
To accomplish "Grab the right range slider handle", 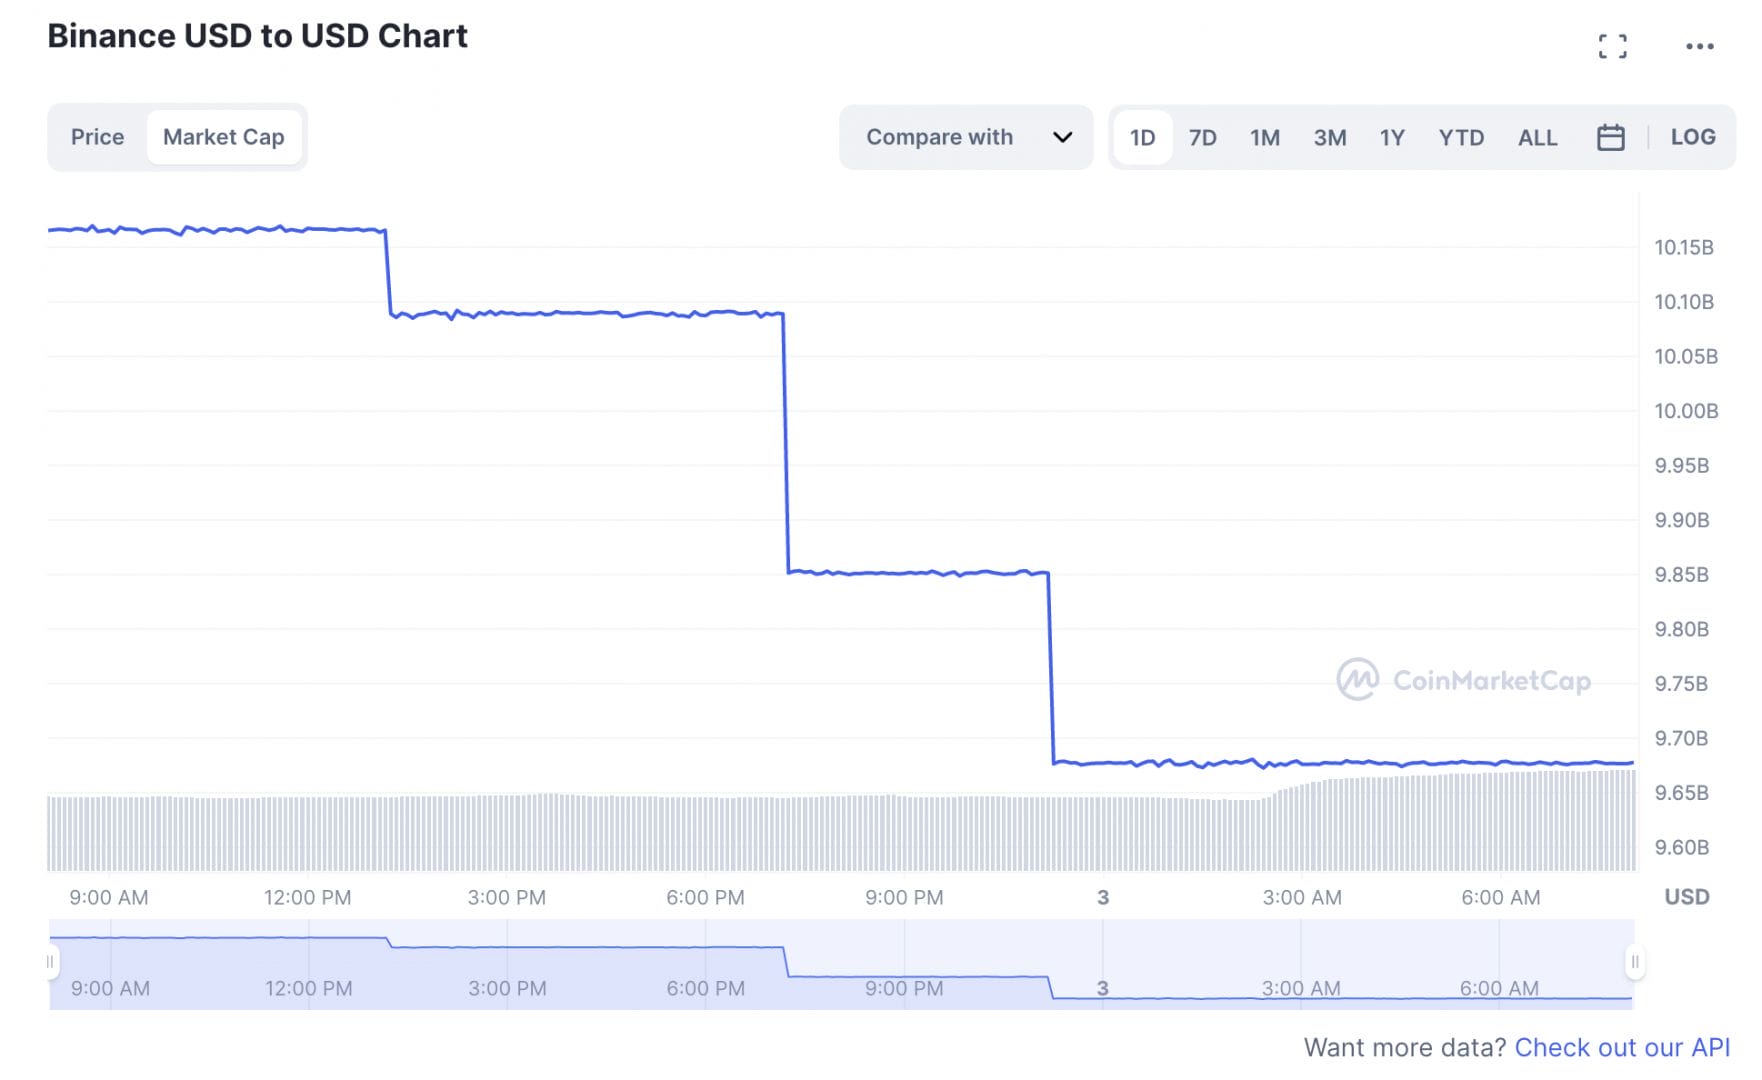I will pos(1634,962).
